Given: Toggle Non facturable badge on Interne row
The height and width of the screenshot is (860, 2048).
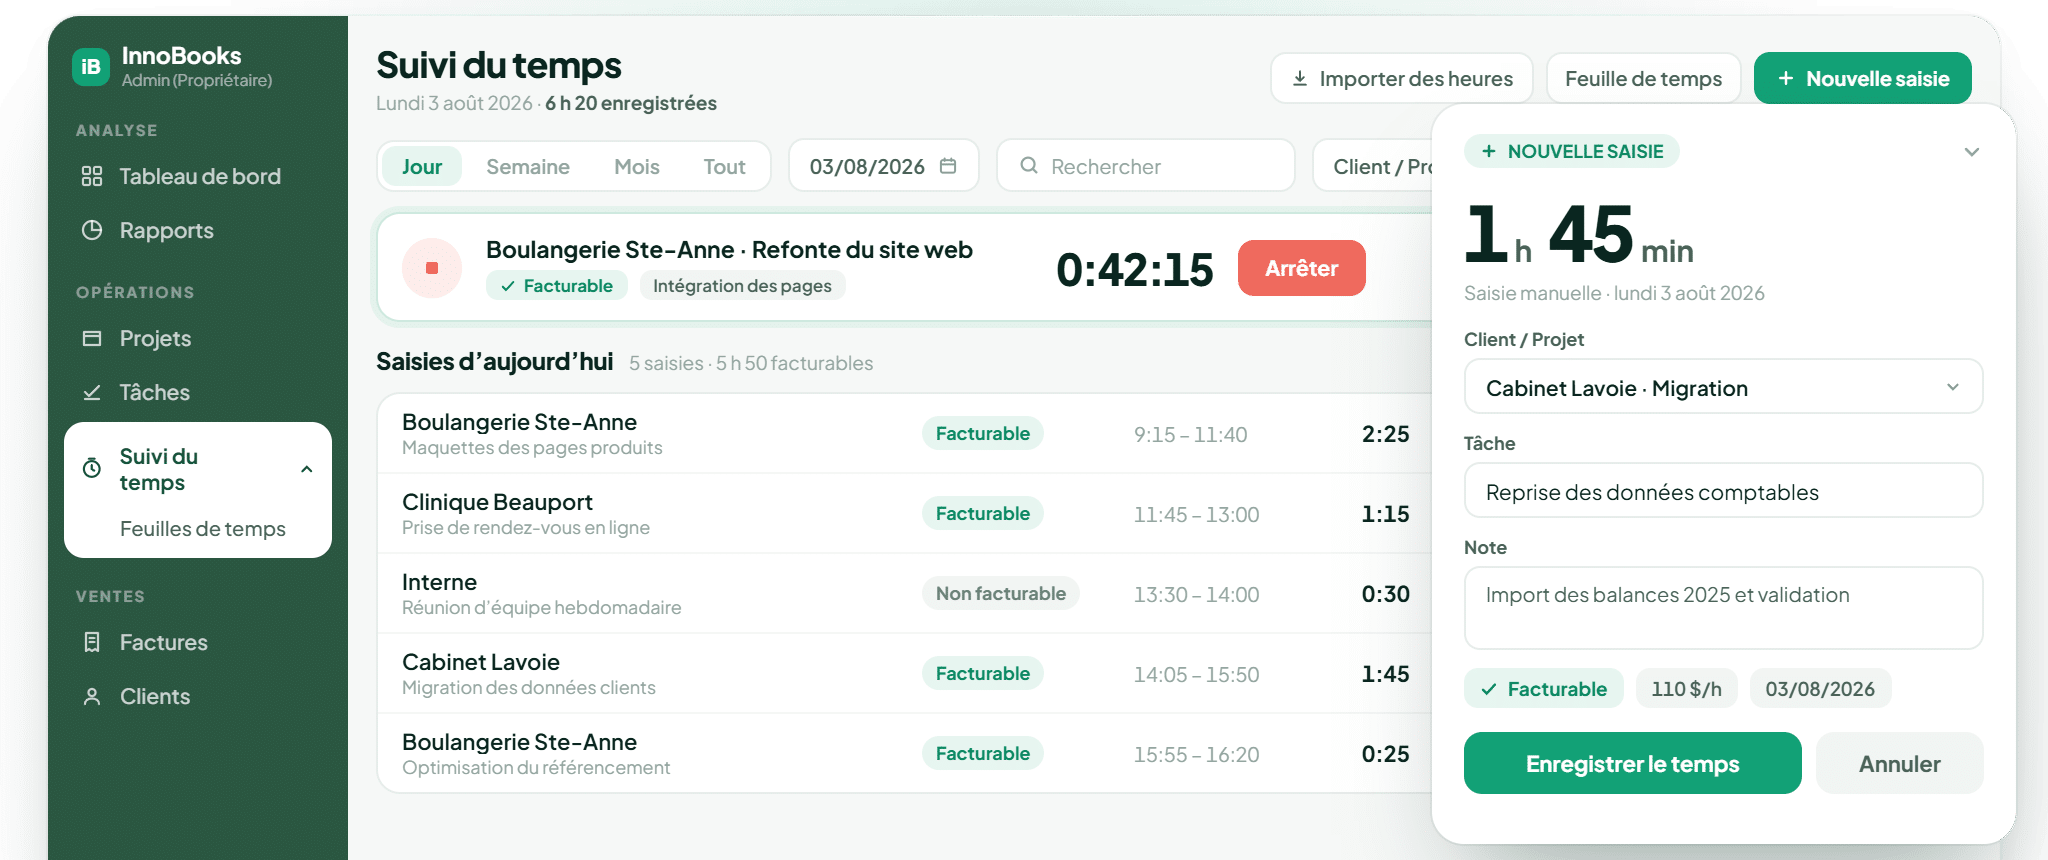Looking at the screenshot, I should pyautogui.click(x=1000, y=593).
